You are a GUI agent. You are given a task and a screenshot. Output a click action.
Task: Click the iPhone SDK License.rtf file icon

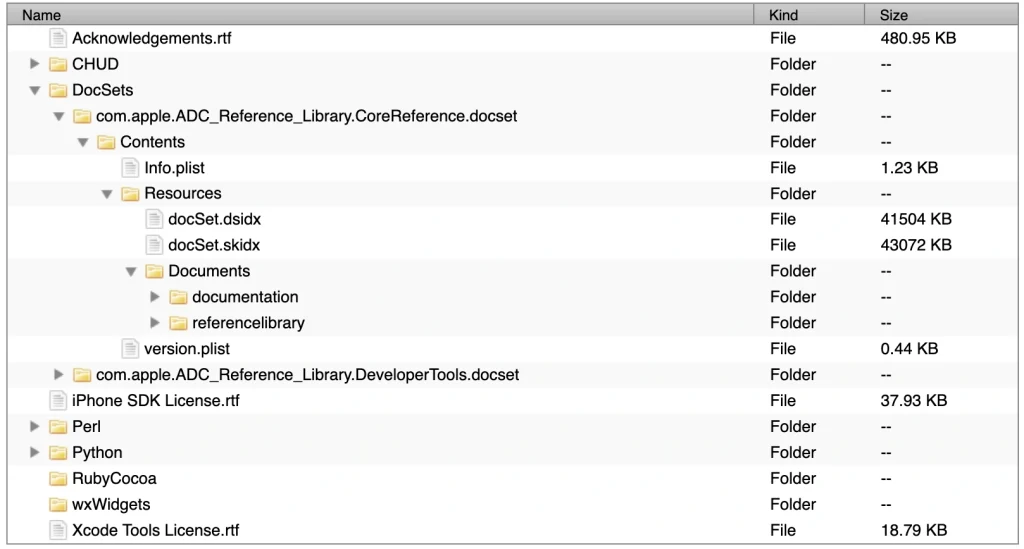pos(58,401)
